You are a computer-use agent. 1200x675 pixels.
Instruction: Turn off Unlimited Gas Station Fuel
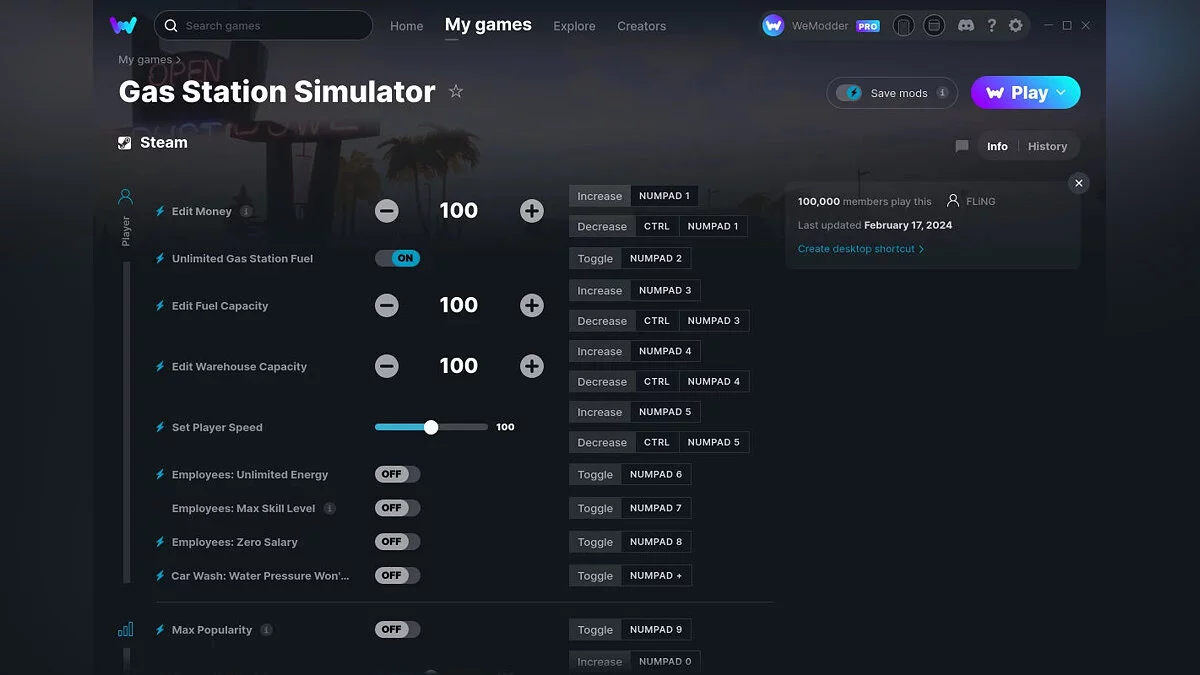click(398, 258)
